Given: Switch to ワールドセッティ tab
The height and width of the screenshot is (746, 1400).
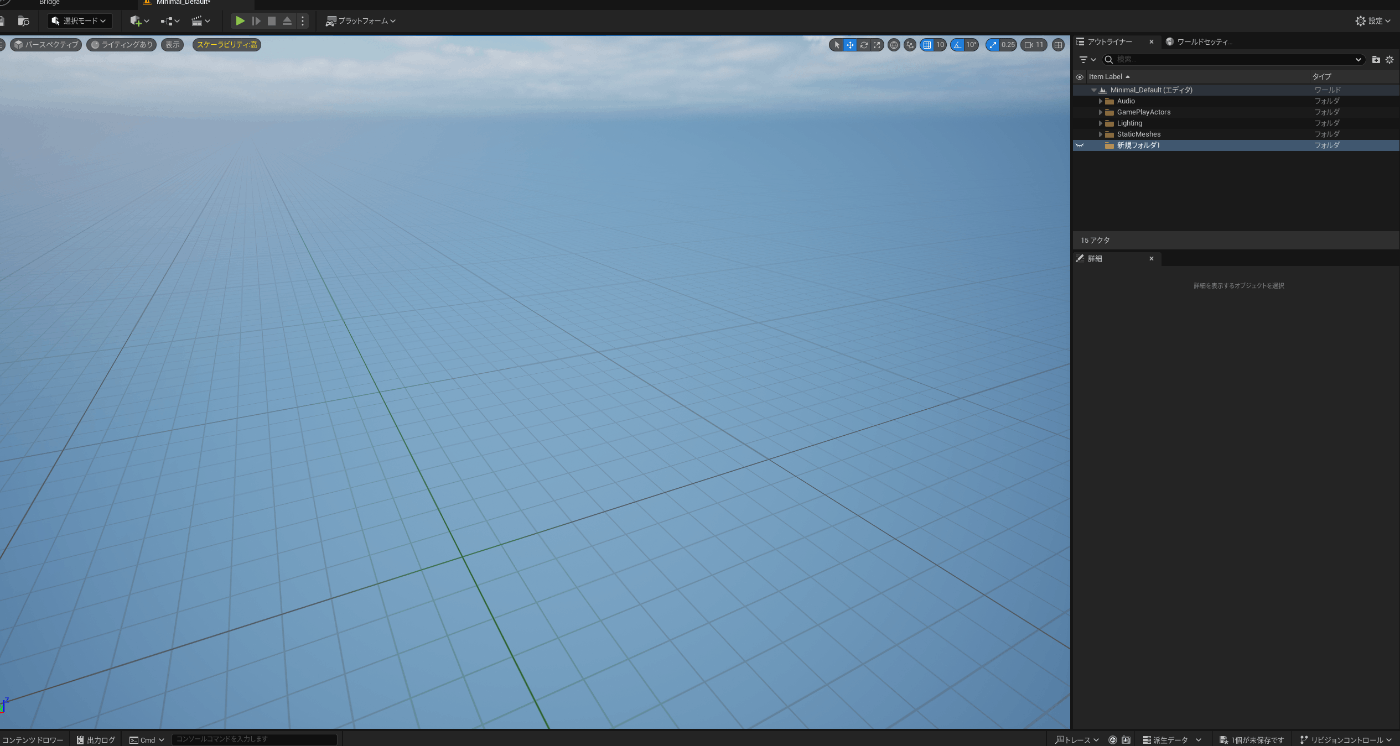Looking at the screenshot, I should pyautogui.click(x=1197, y=42).
